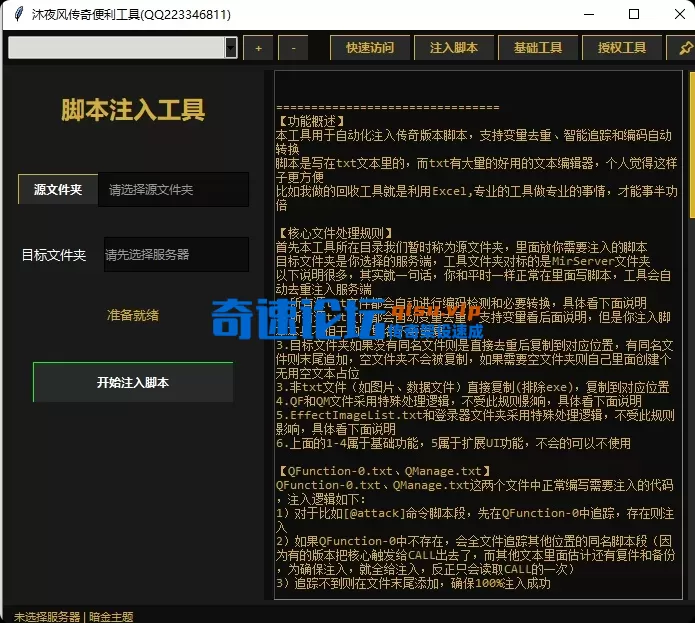Image resolution: width=695 pixels, height=623 pixels.
Task: Click the feather app icon in title bar
Action: pyautogui.click(x=19, y=14)
